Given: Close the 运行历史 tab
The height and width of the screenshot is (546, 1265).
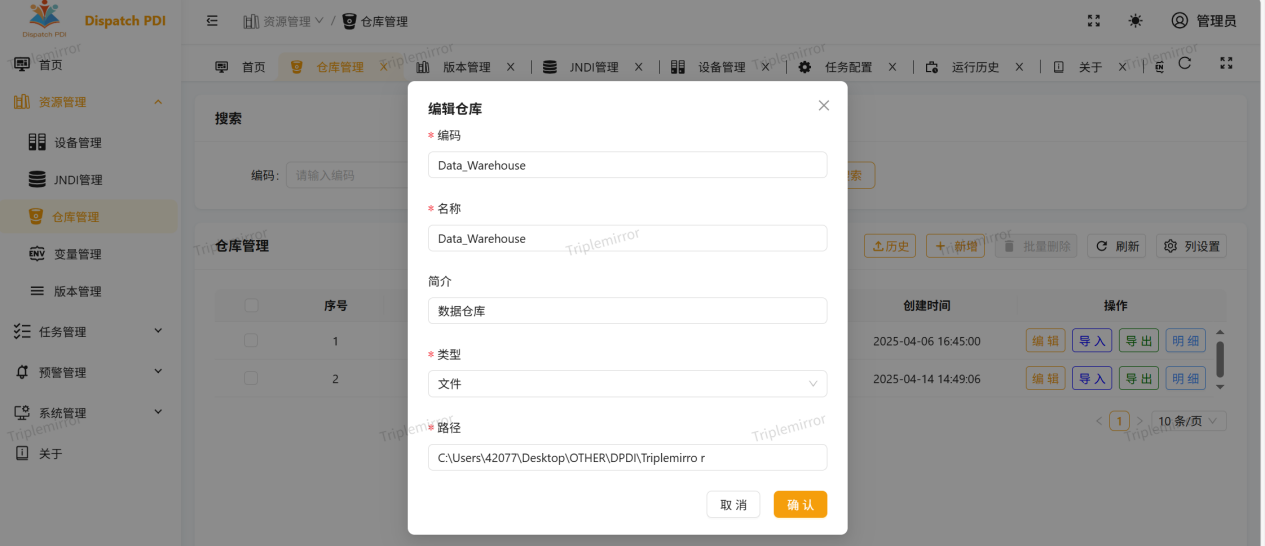Looking at the screenshot, I should coord(1019,67).
